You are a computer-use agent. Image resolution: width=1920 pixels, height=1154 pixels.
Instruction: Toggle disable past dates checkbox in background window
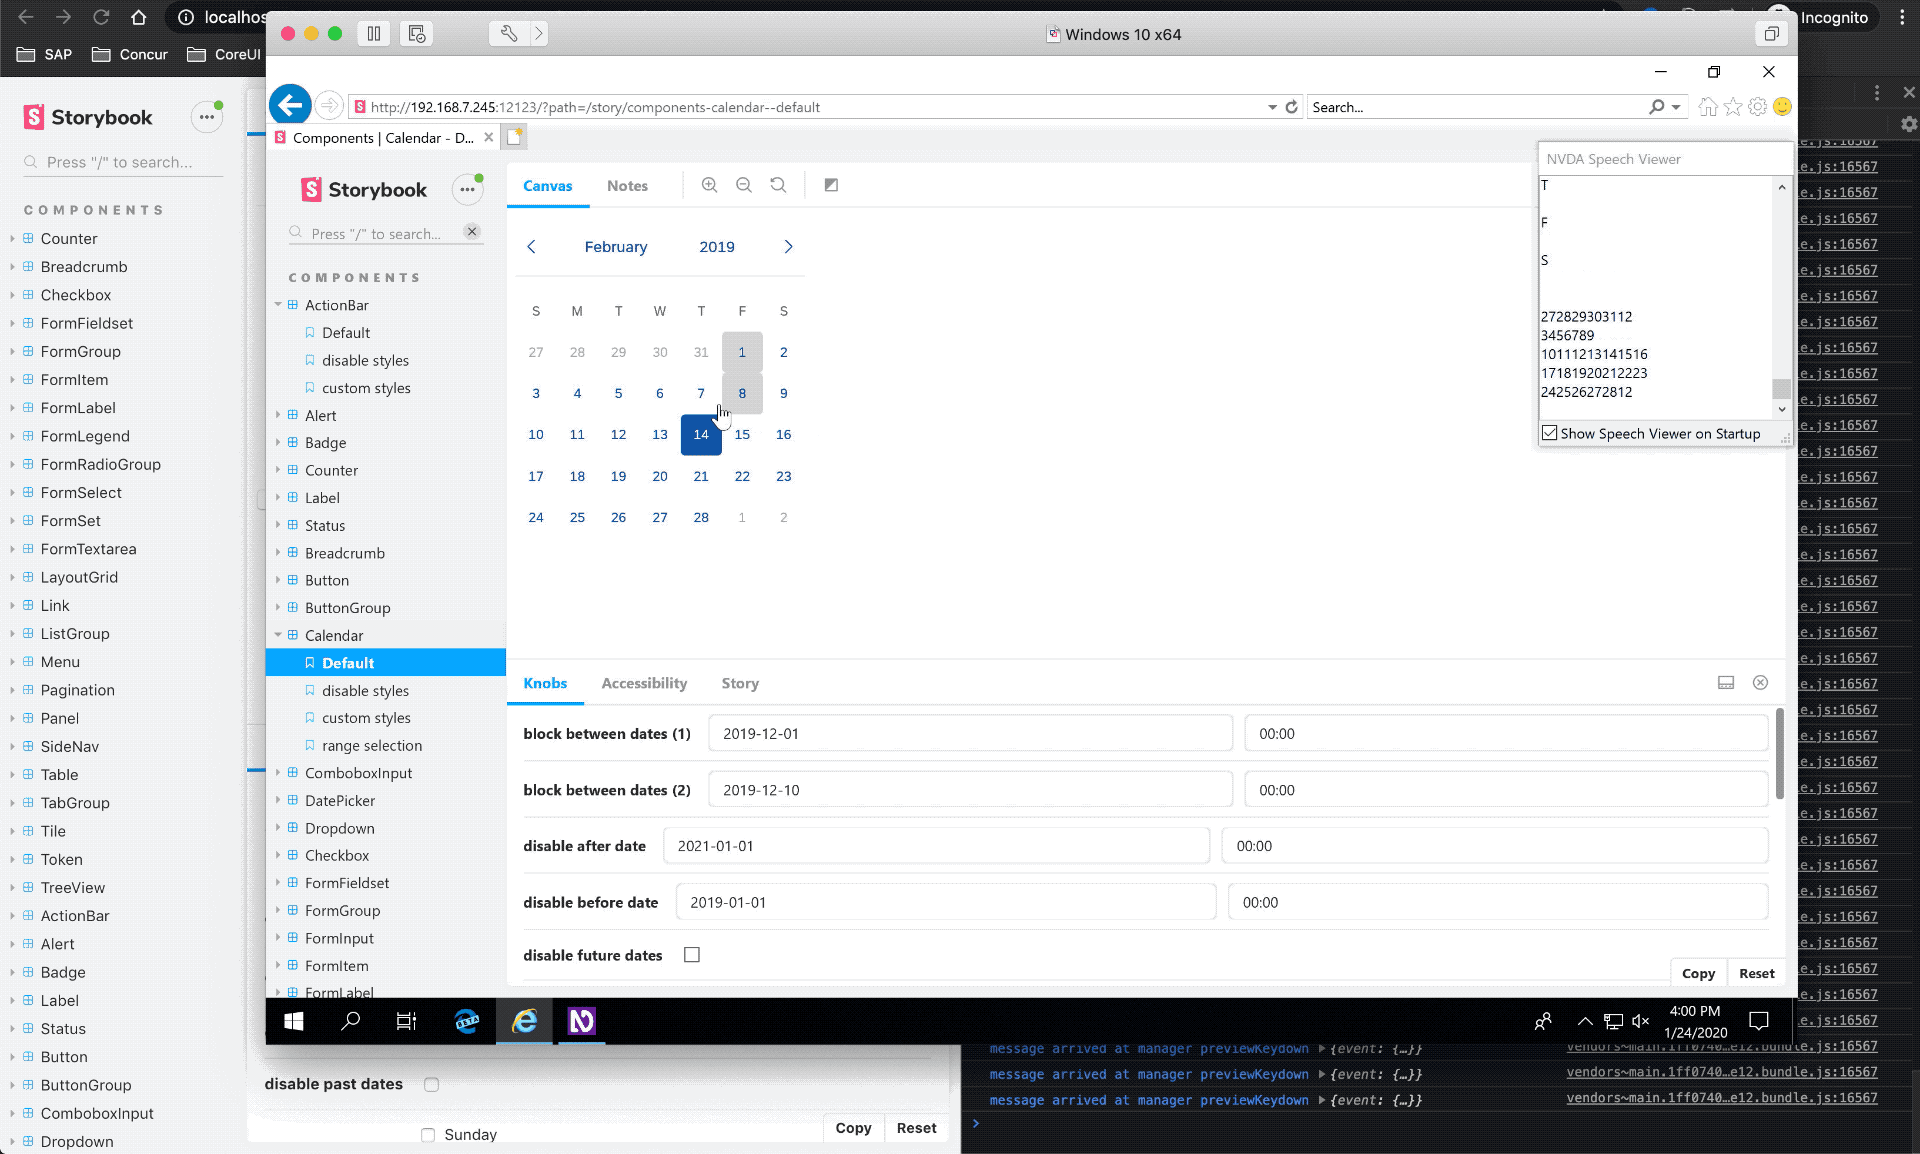coord(431,1084)
